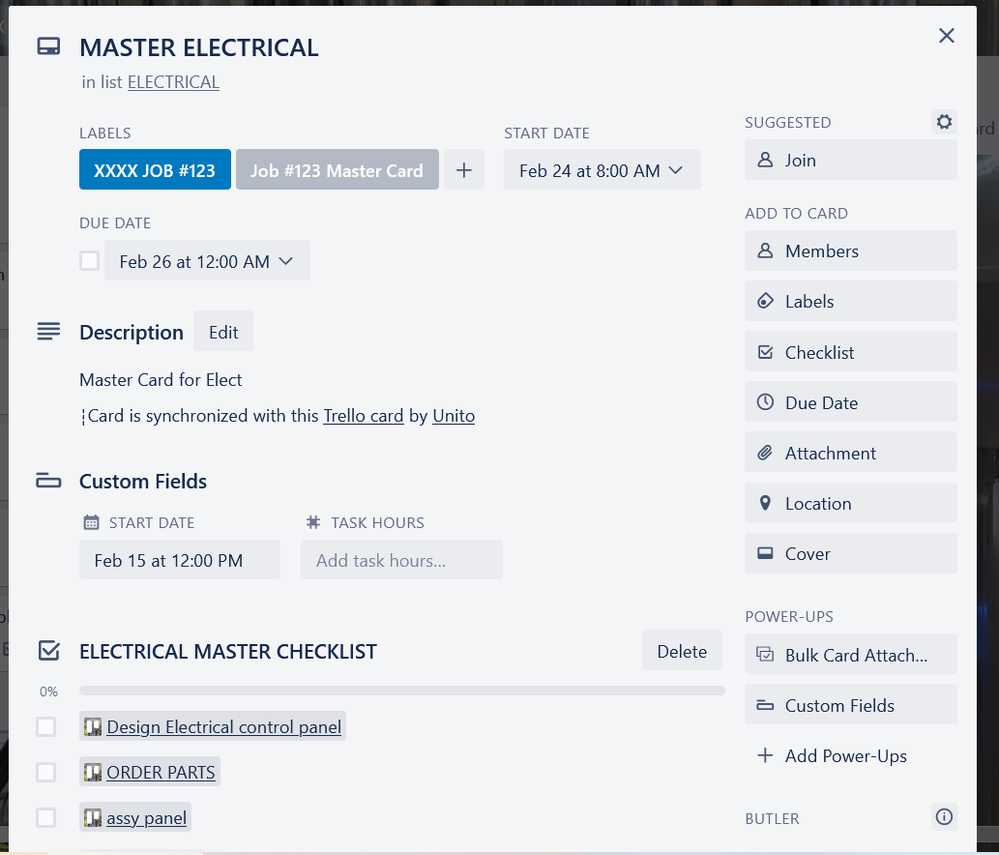Click custom field Feb 15 at 12:00 PM

[x=180, y=560]
